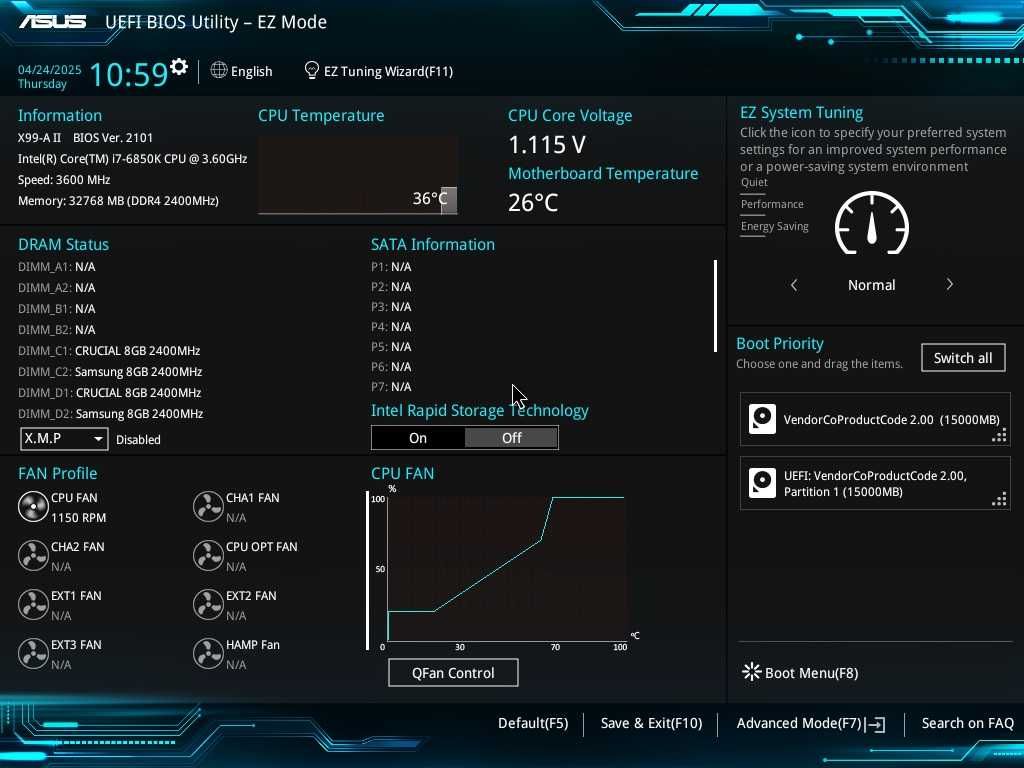Choose the Performance tuning option
The width and height of the screenshot is (1024, 768).
pos(772,204)
